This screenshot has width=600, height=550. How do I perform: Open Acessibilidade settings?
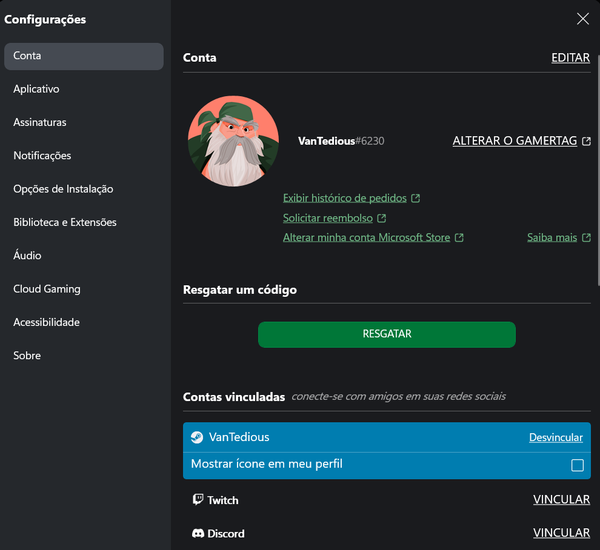pos(46,322)
